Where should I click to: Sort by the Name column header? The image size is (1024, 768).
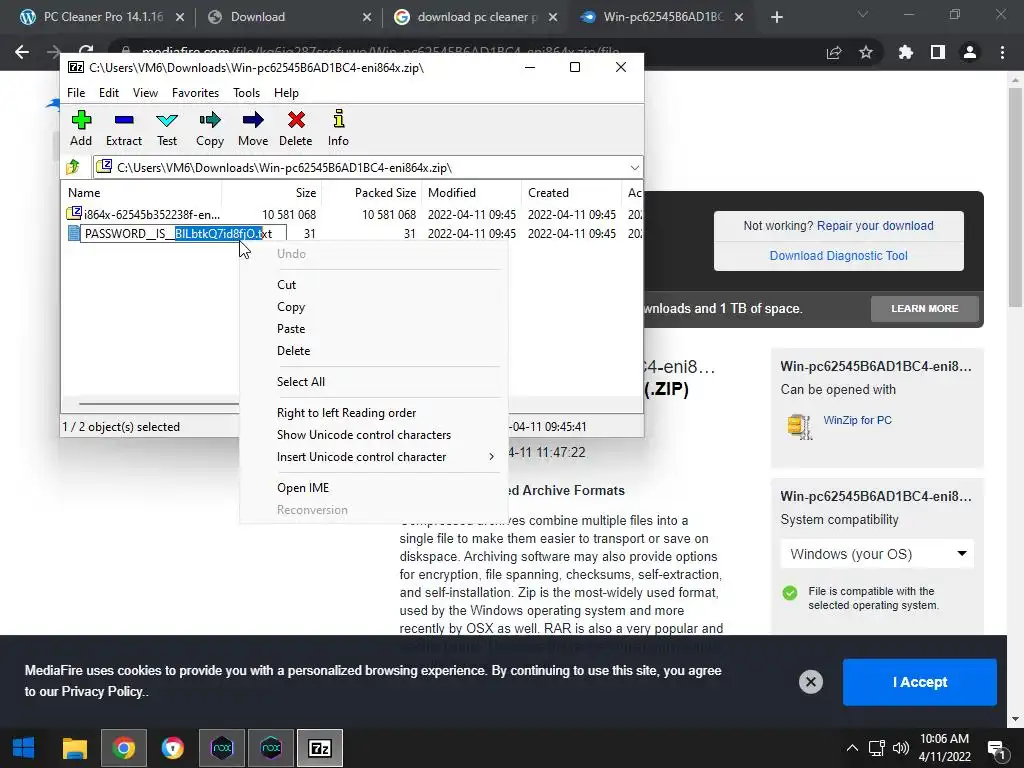point(142,193)
